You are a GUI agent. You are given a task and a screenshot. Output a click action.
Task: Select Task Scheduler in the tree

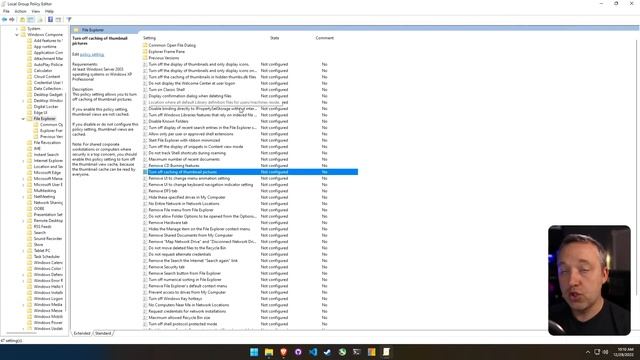click(x=47, y=257)
